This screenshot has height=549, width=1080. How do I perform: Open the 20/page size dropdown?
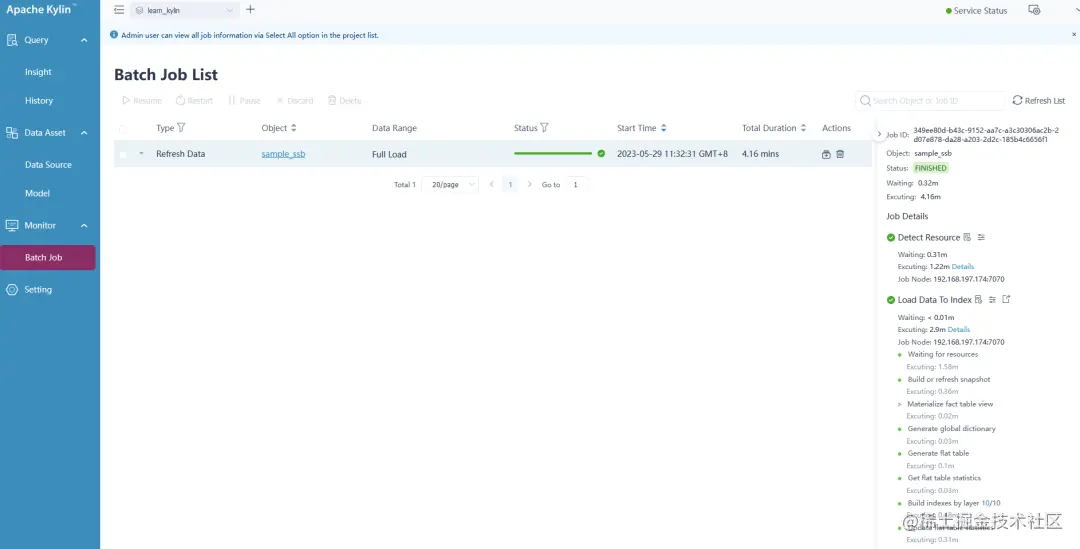click(x=450, y=185)
